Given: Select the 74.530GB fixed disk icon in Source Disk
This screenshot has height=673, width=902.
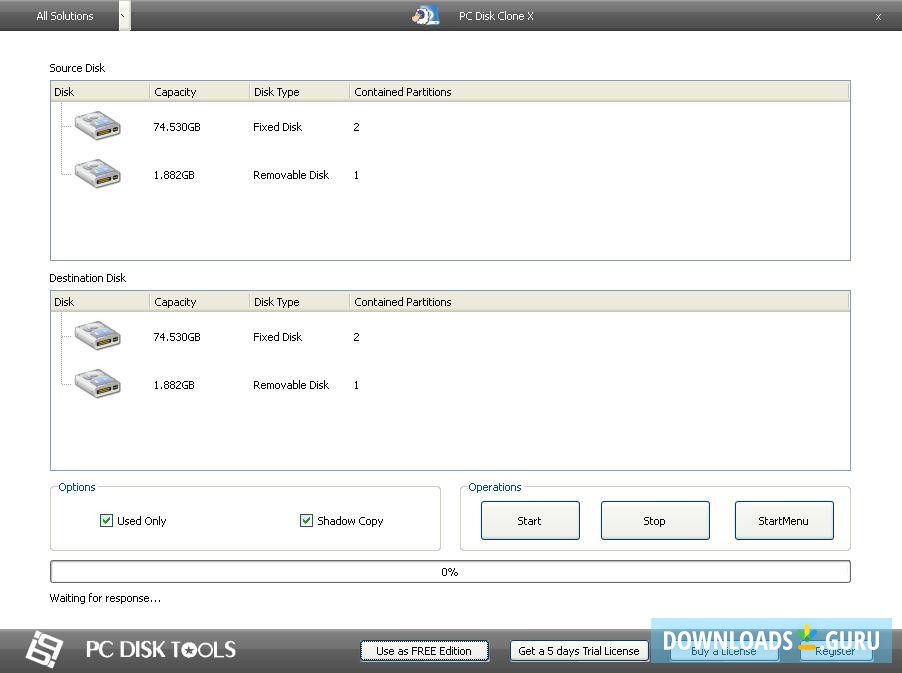Looking at the screenshot, I should coord(97,126).
